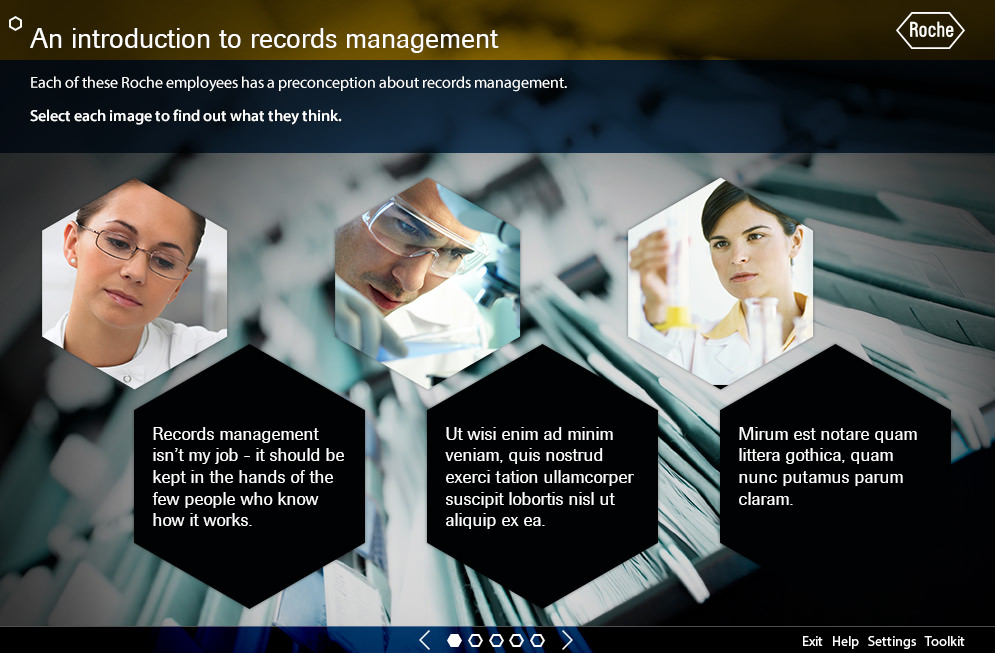Advance with the next page arrow
This screenshot has height=653, width=995.
pos(567,640)
